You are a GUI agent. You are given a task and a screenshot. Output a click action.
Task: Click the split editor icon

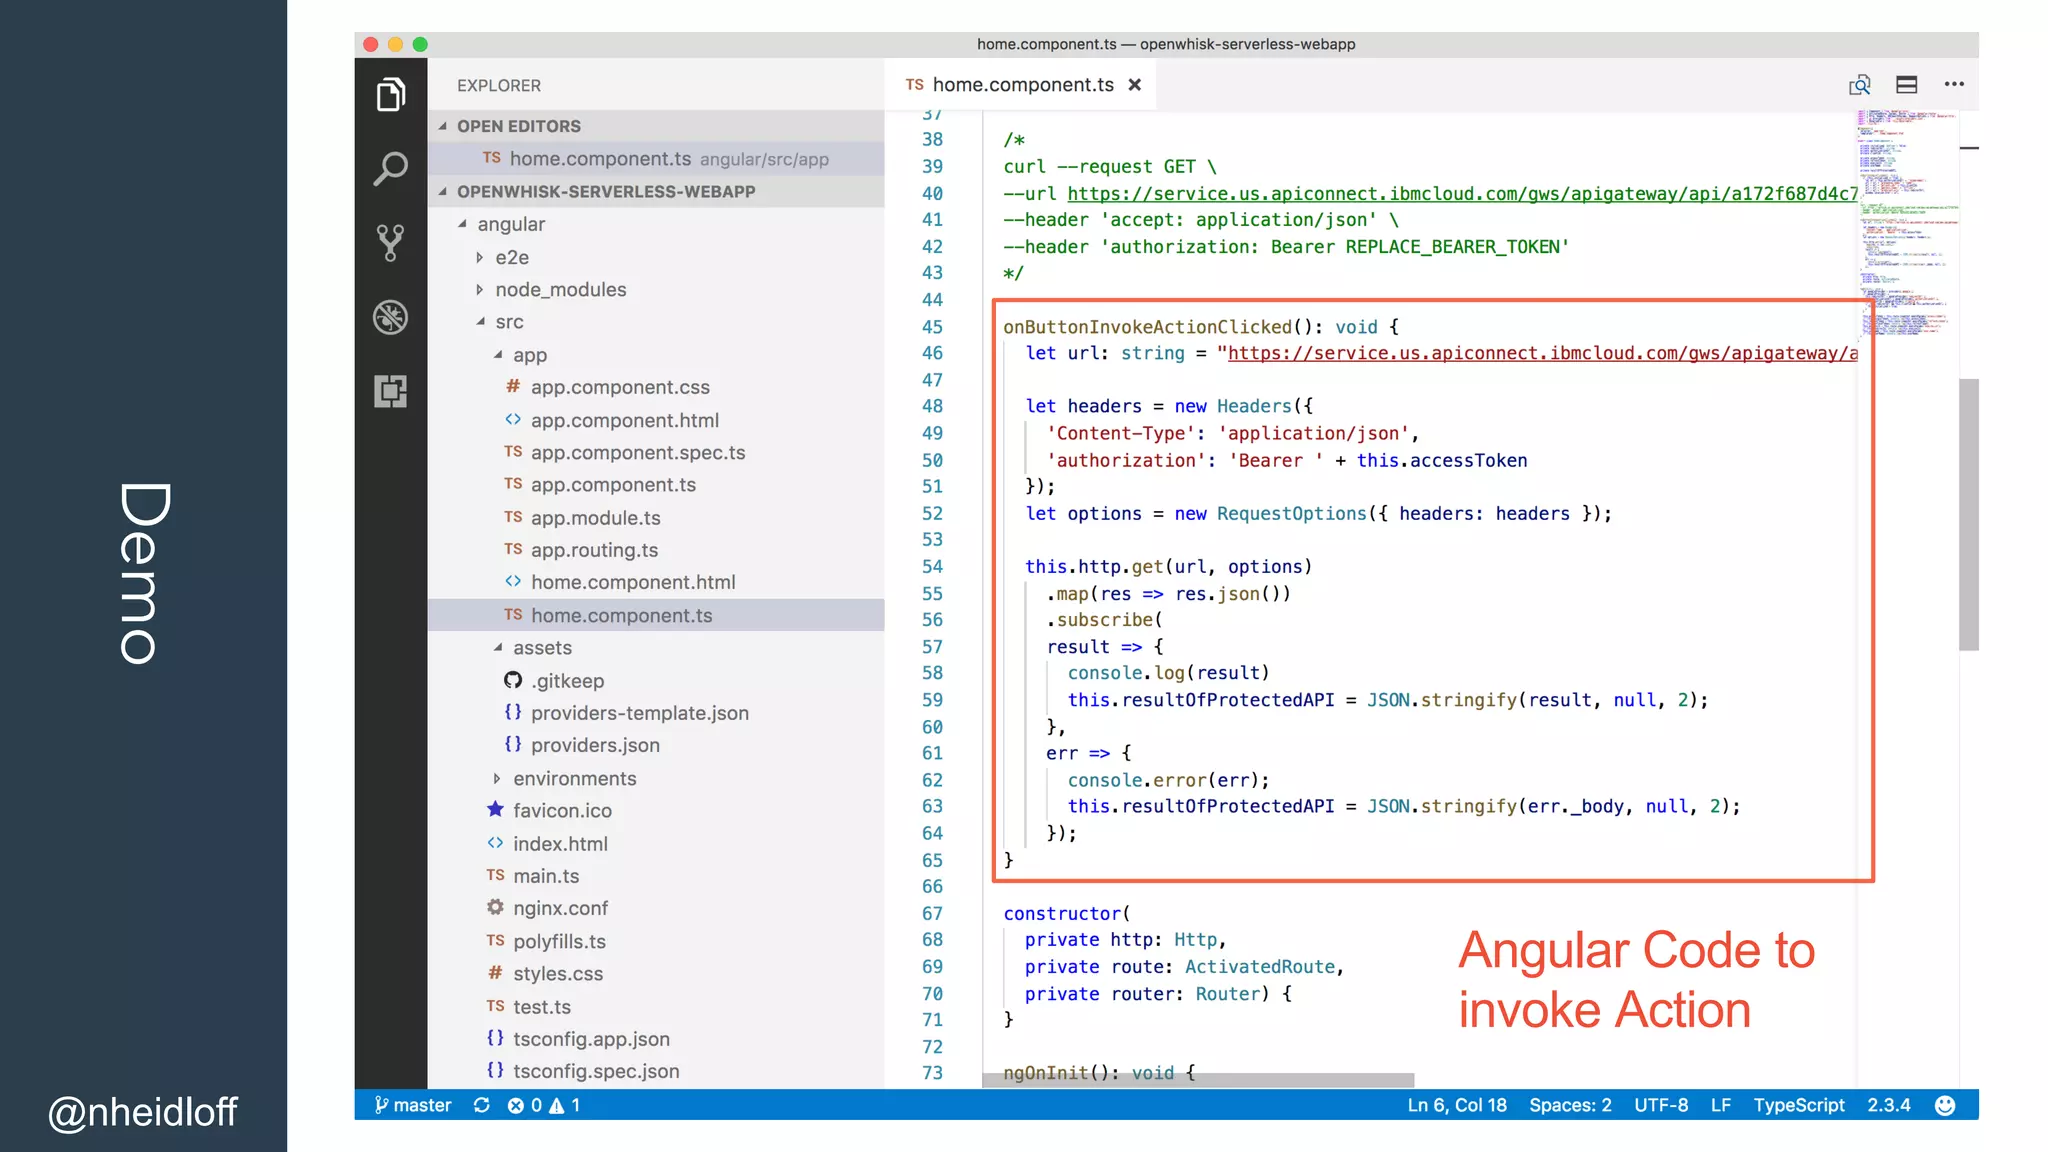1906,85
